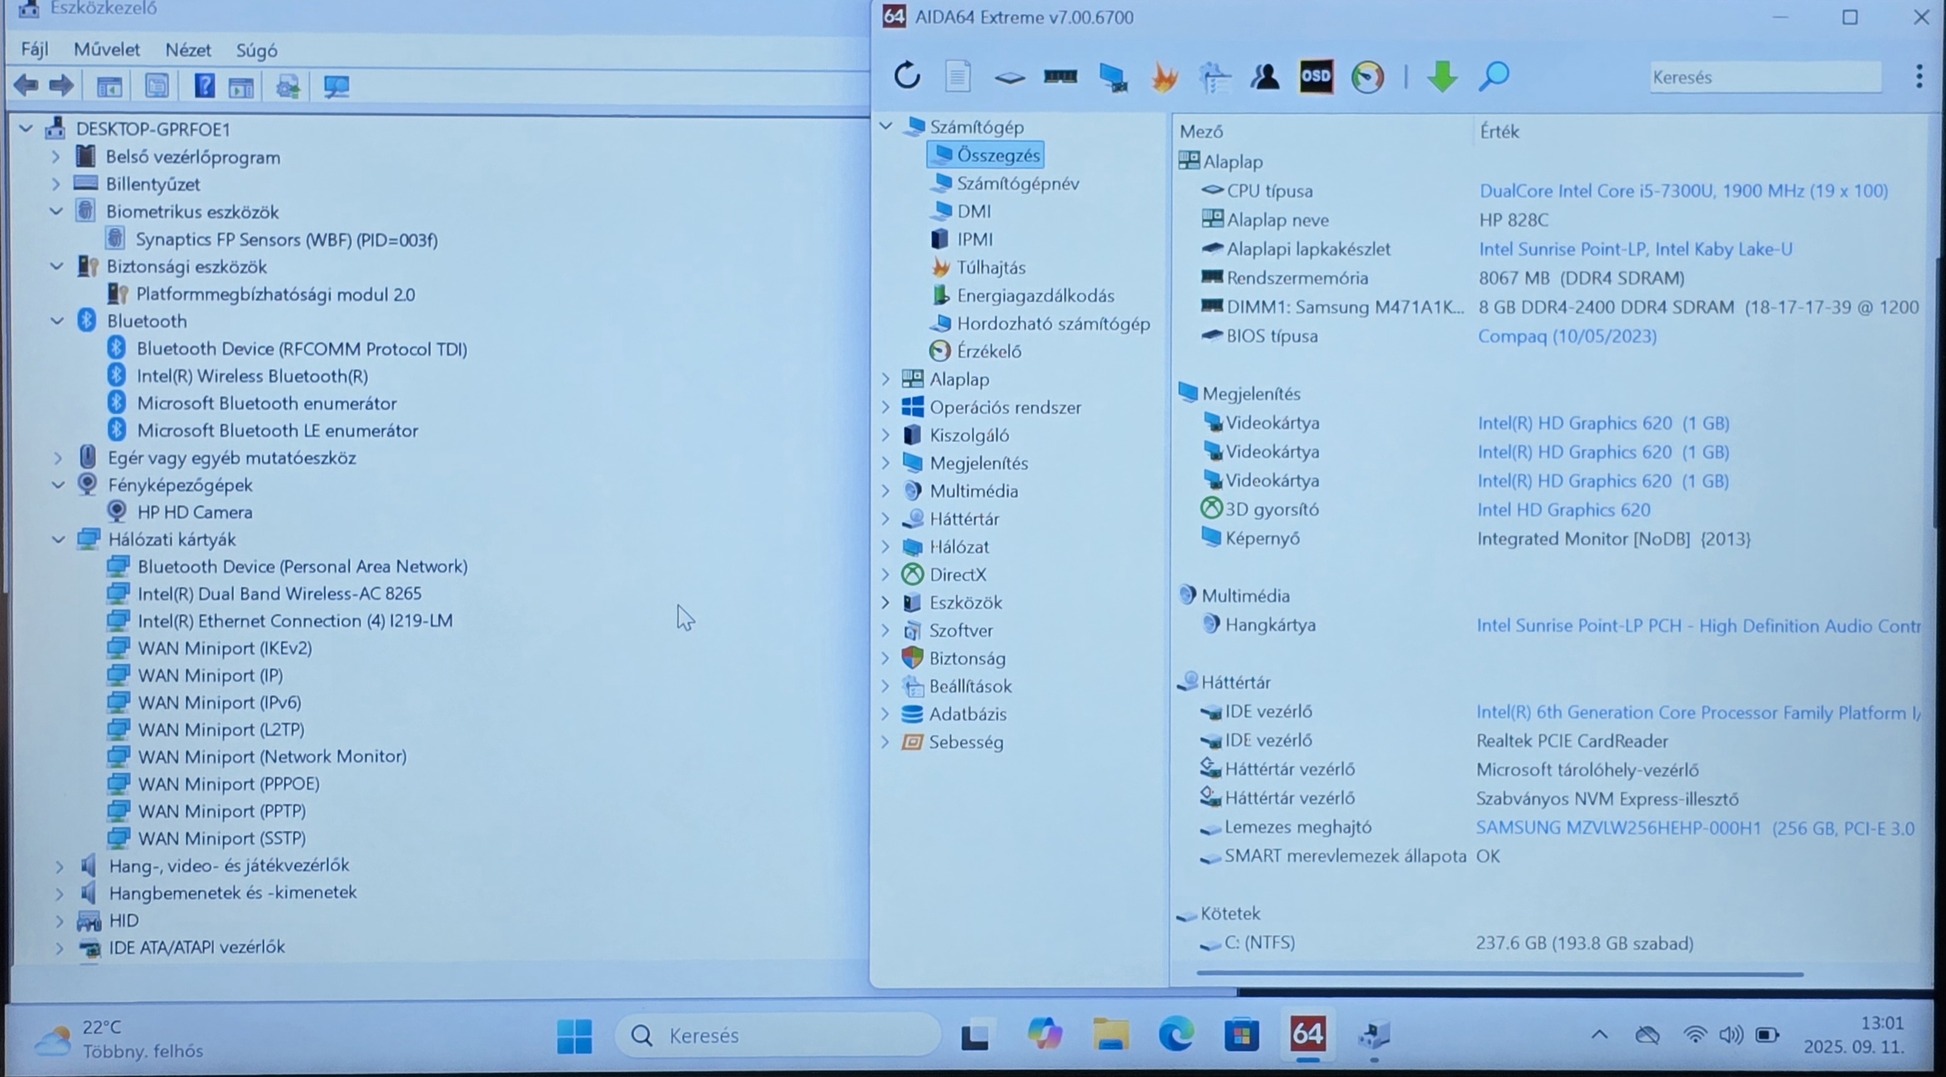
Task: Open the AIDA64 sensor gauge icon
Action: [x=1367, y=77]
